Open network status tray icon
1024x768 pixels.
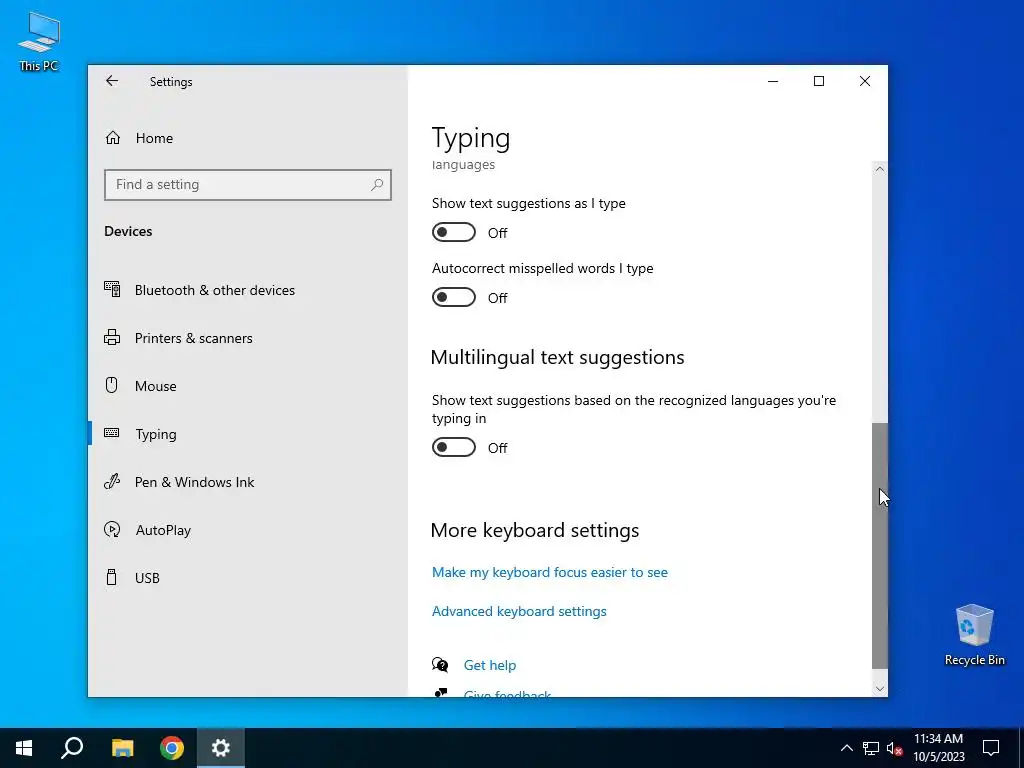(871, 748)
